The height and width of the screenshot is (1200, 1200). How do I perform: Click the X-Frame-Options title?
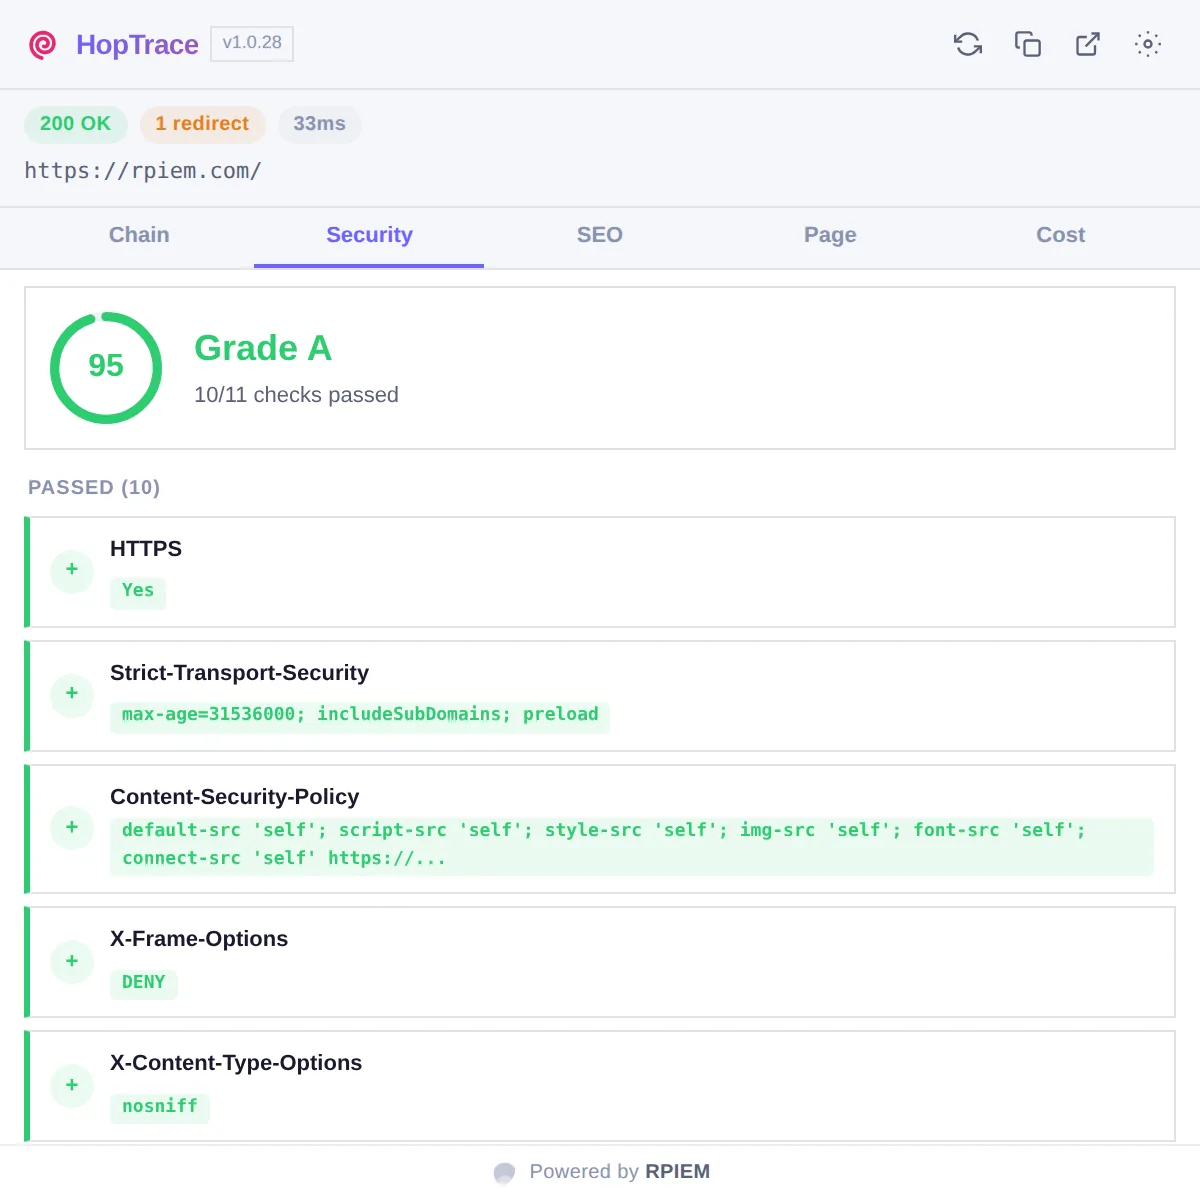pos(199,939)
